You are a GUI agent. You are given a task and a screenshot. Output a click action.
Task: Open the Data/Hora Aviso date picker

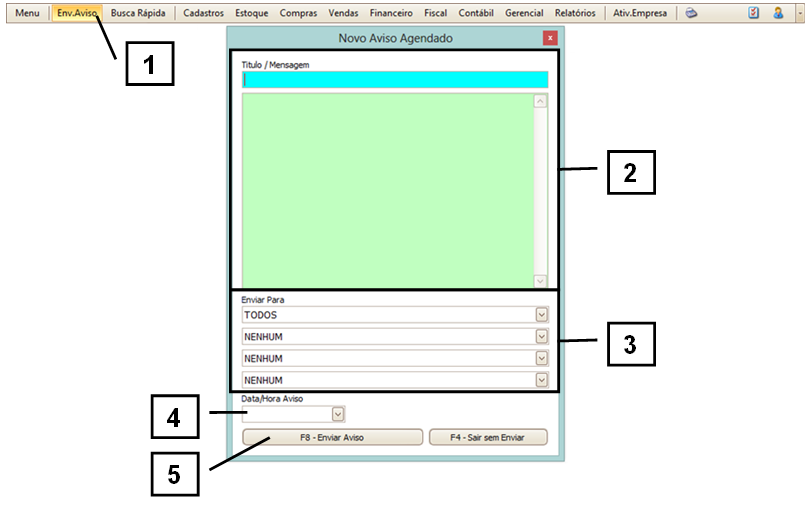click(x=338, y=413)
